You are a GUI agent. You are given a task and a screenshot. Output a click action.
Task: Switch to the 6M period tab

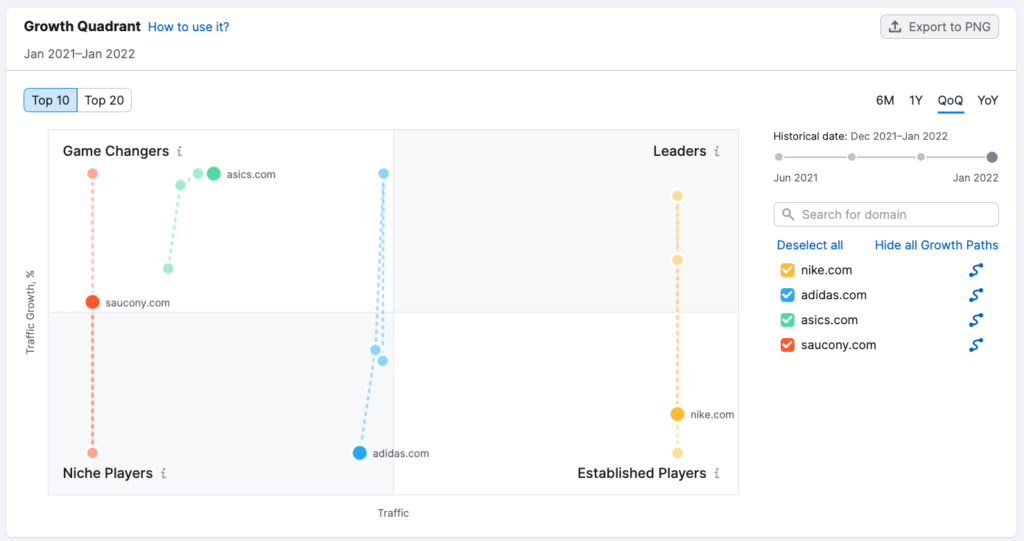[885, 100]
